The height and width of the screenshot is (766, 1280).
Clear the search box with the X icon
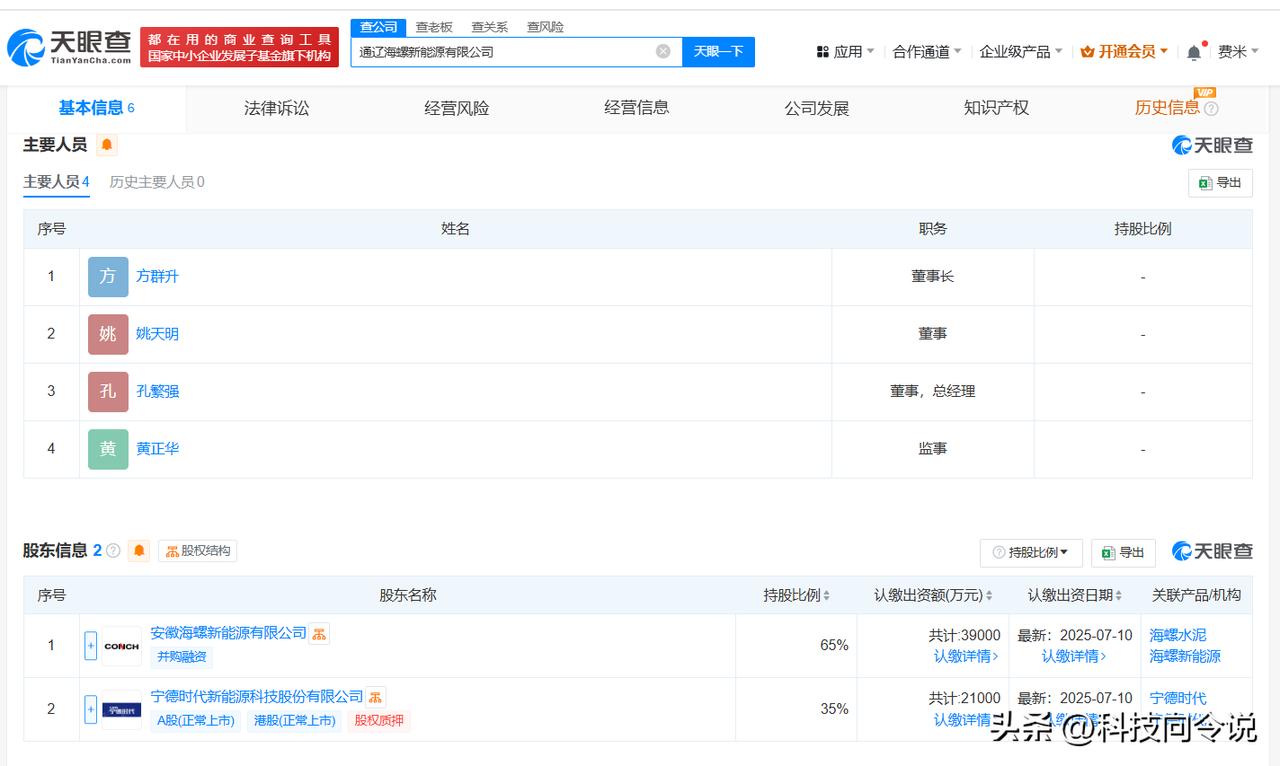pos(663,51)
